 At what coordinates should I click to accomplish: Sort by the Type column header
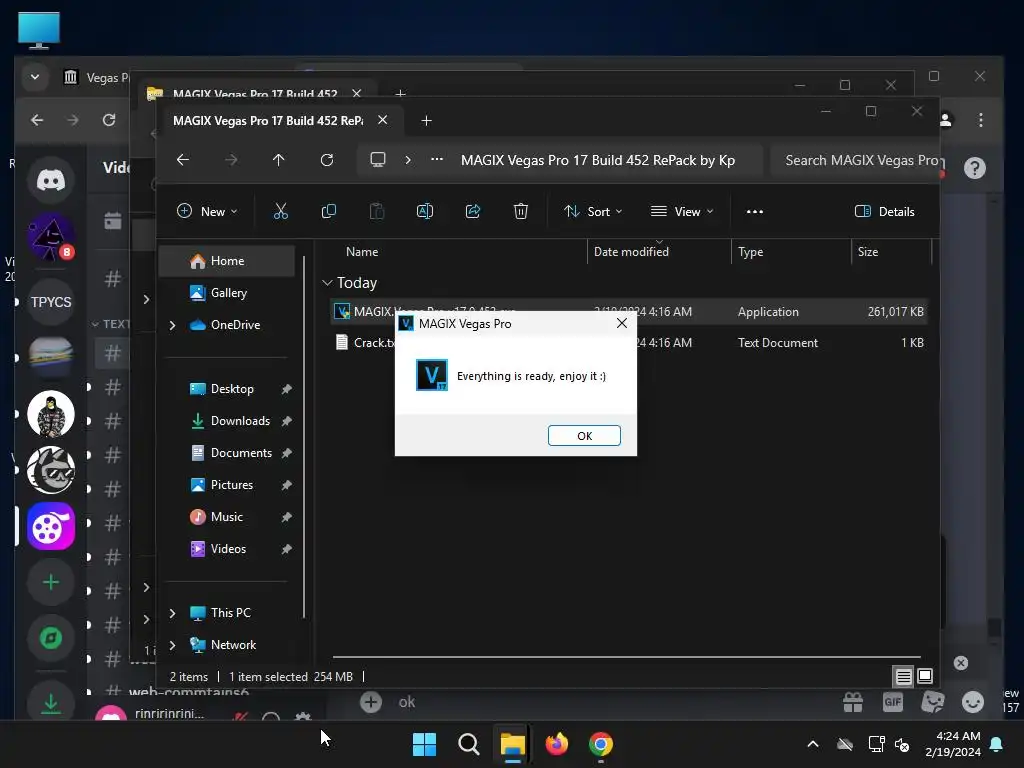click(x=750, y=251)
